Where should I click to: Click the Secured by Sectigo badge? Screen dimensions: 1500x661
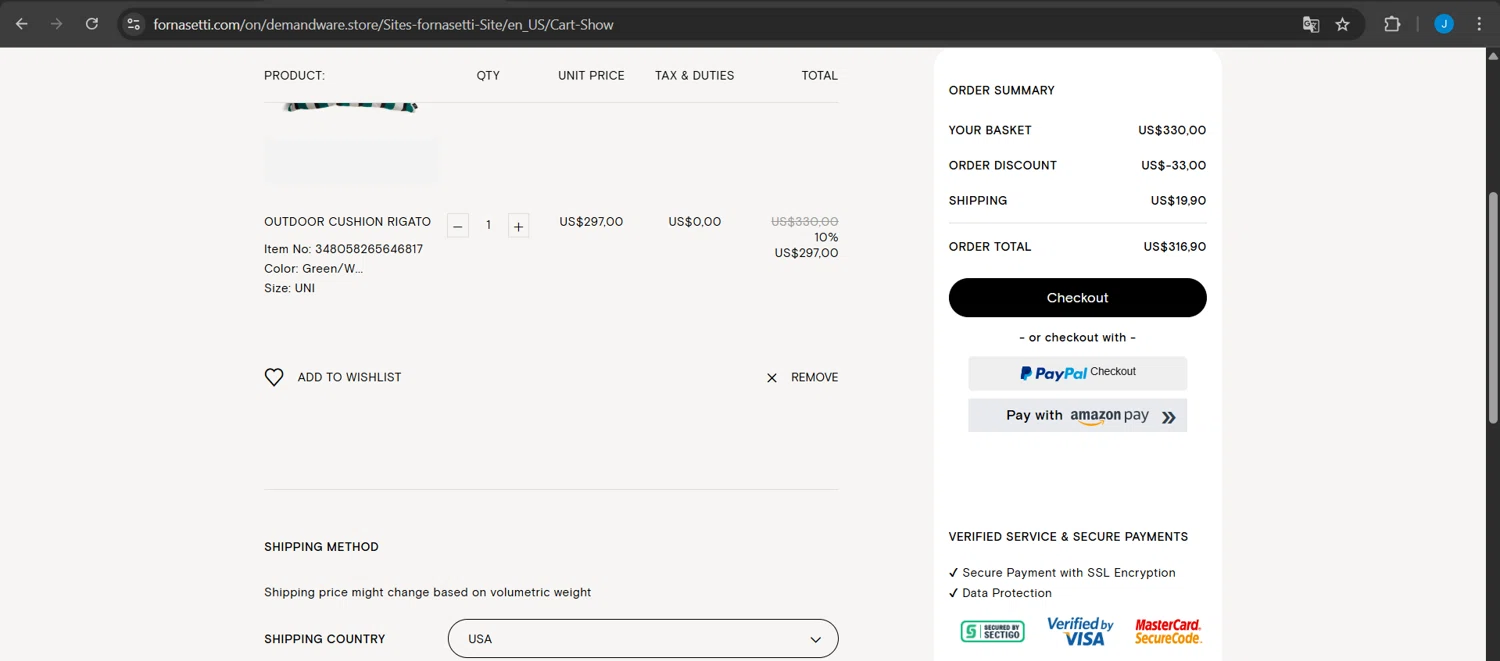tap(992, 631)
